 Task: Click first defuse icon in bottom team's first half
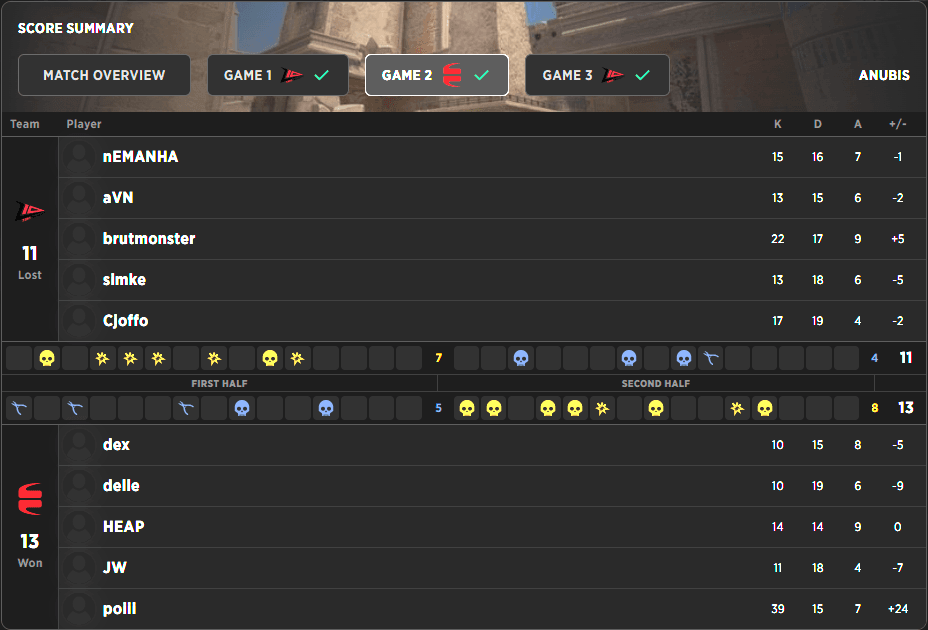point(19,408)
